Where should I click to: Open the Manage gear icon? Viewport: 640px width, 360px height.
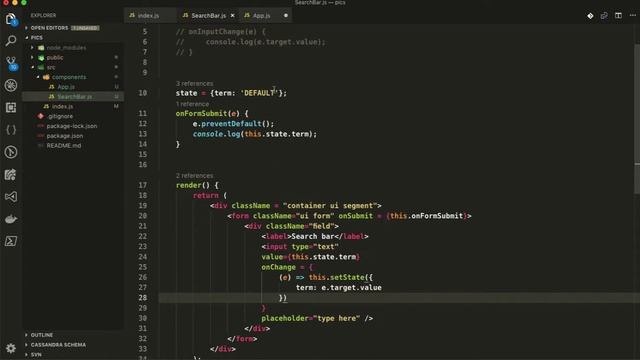11,348
